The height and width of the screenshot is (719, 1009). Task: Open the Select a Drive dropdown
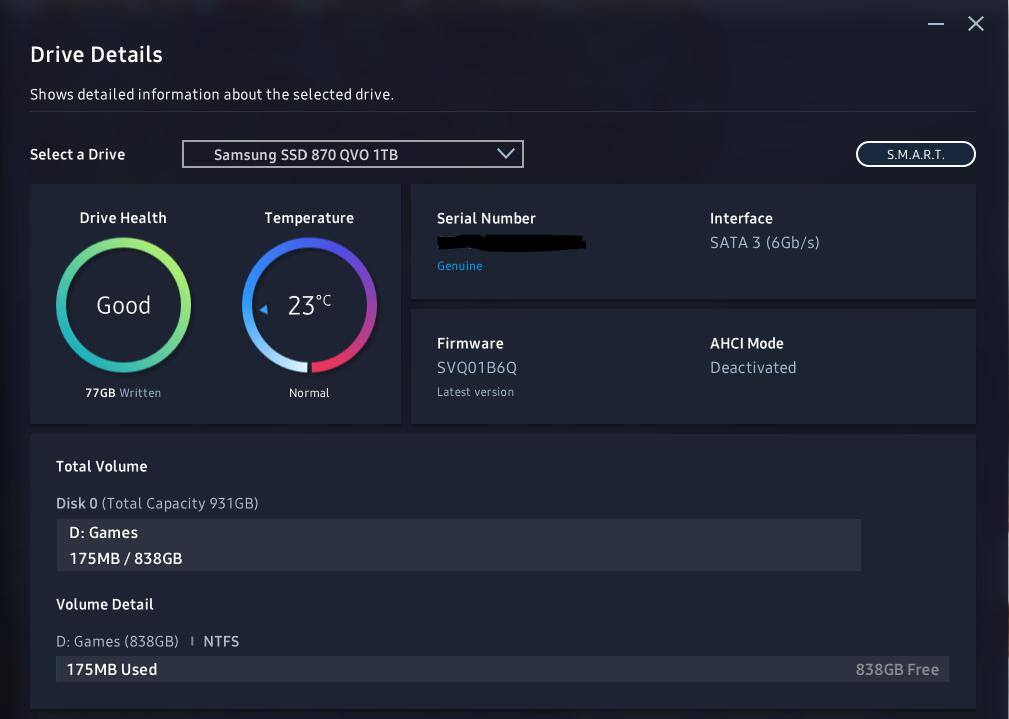tap(352, 154)
